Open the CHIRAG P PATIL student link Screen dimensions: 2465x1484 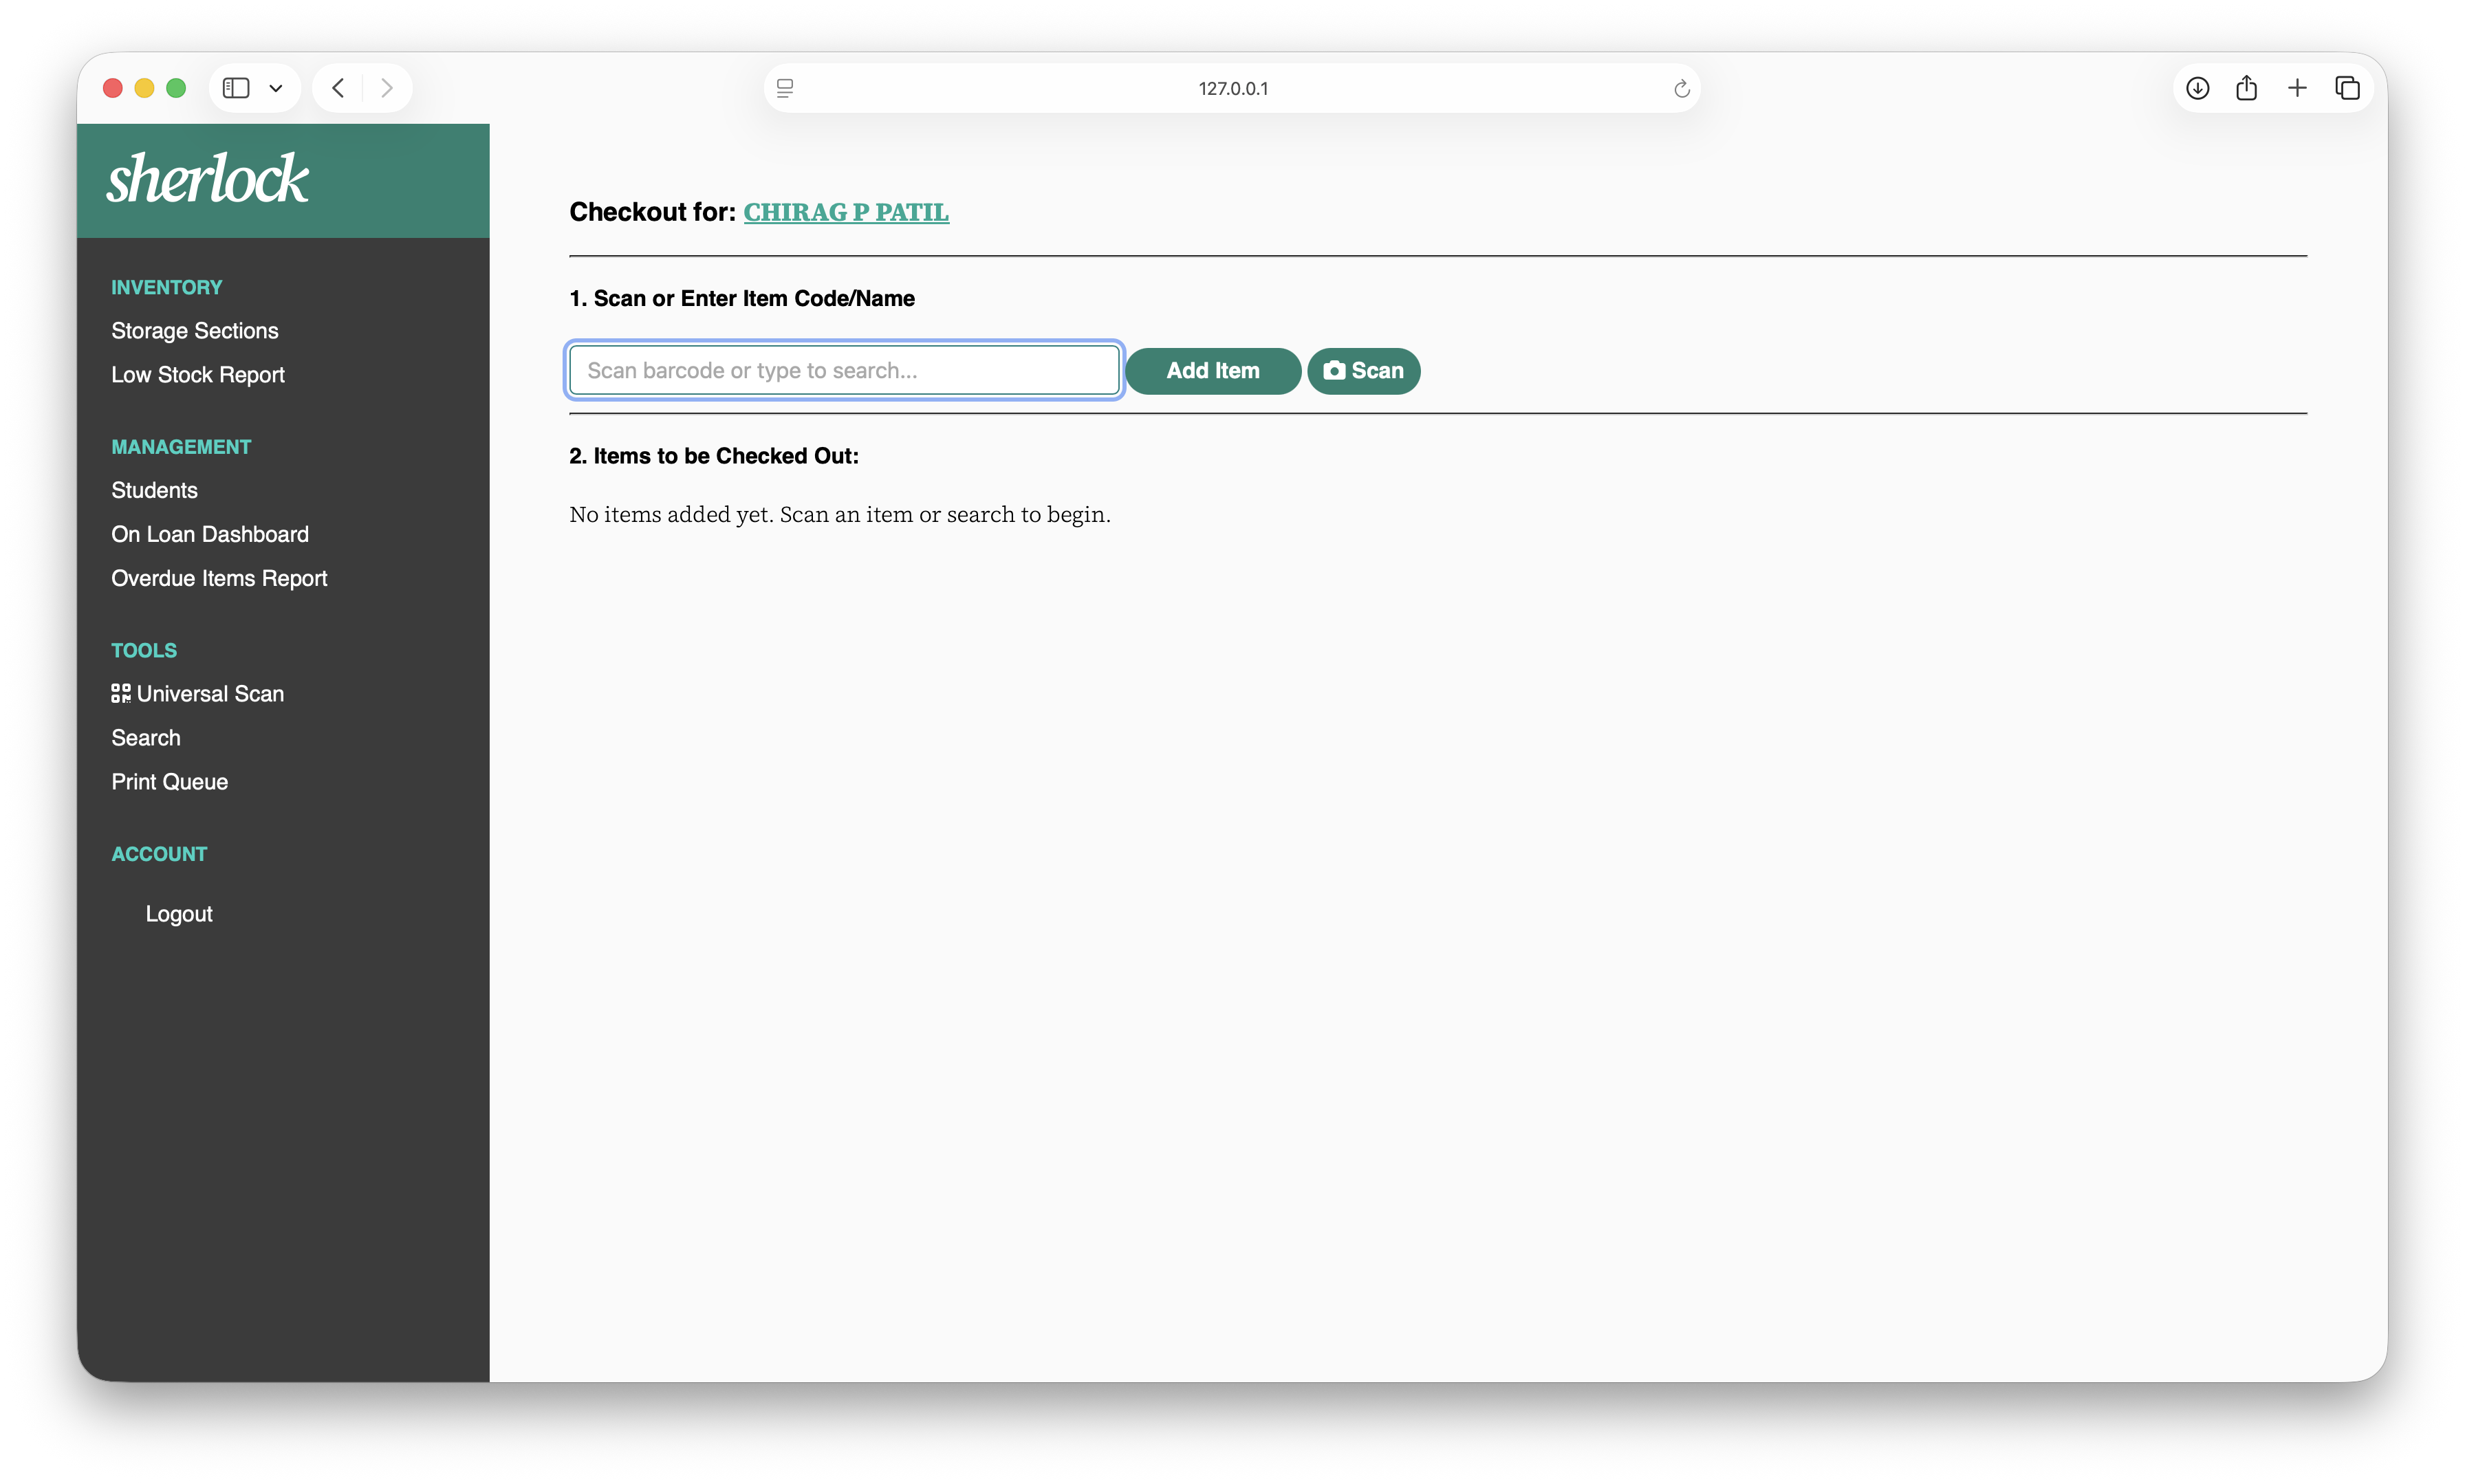click(x=845, y=212)
